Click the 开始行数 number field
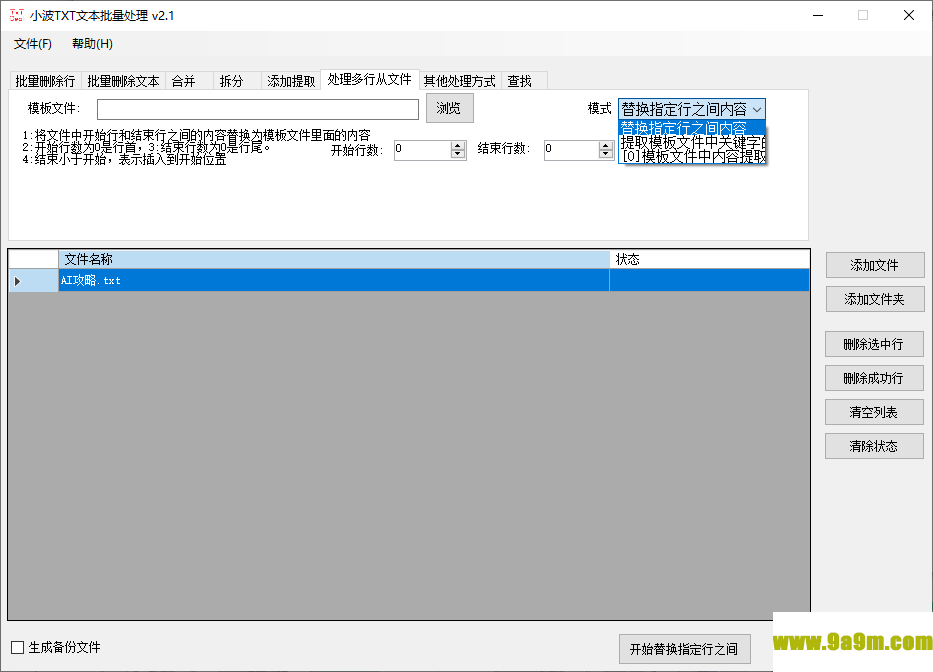The height and width of the screenshot is (672, 933). pyautogui.click(x=422, y=150)
